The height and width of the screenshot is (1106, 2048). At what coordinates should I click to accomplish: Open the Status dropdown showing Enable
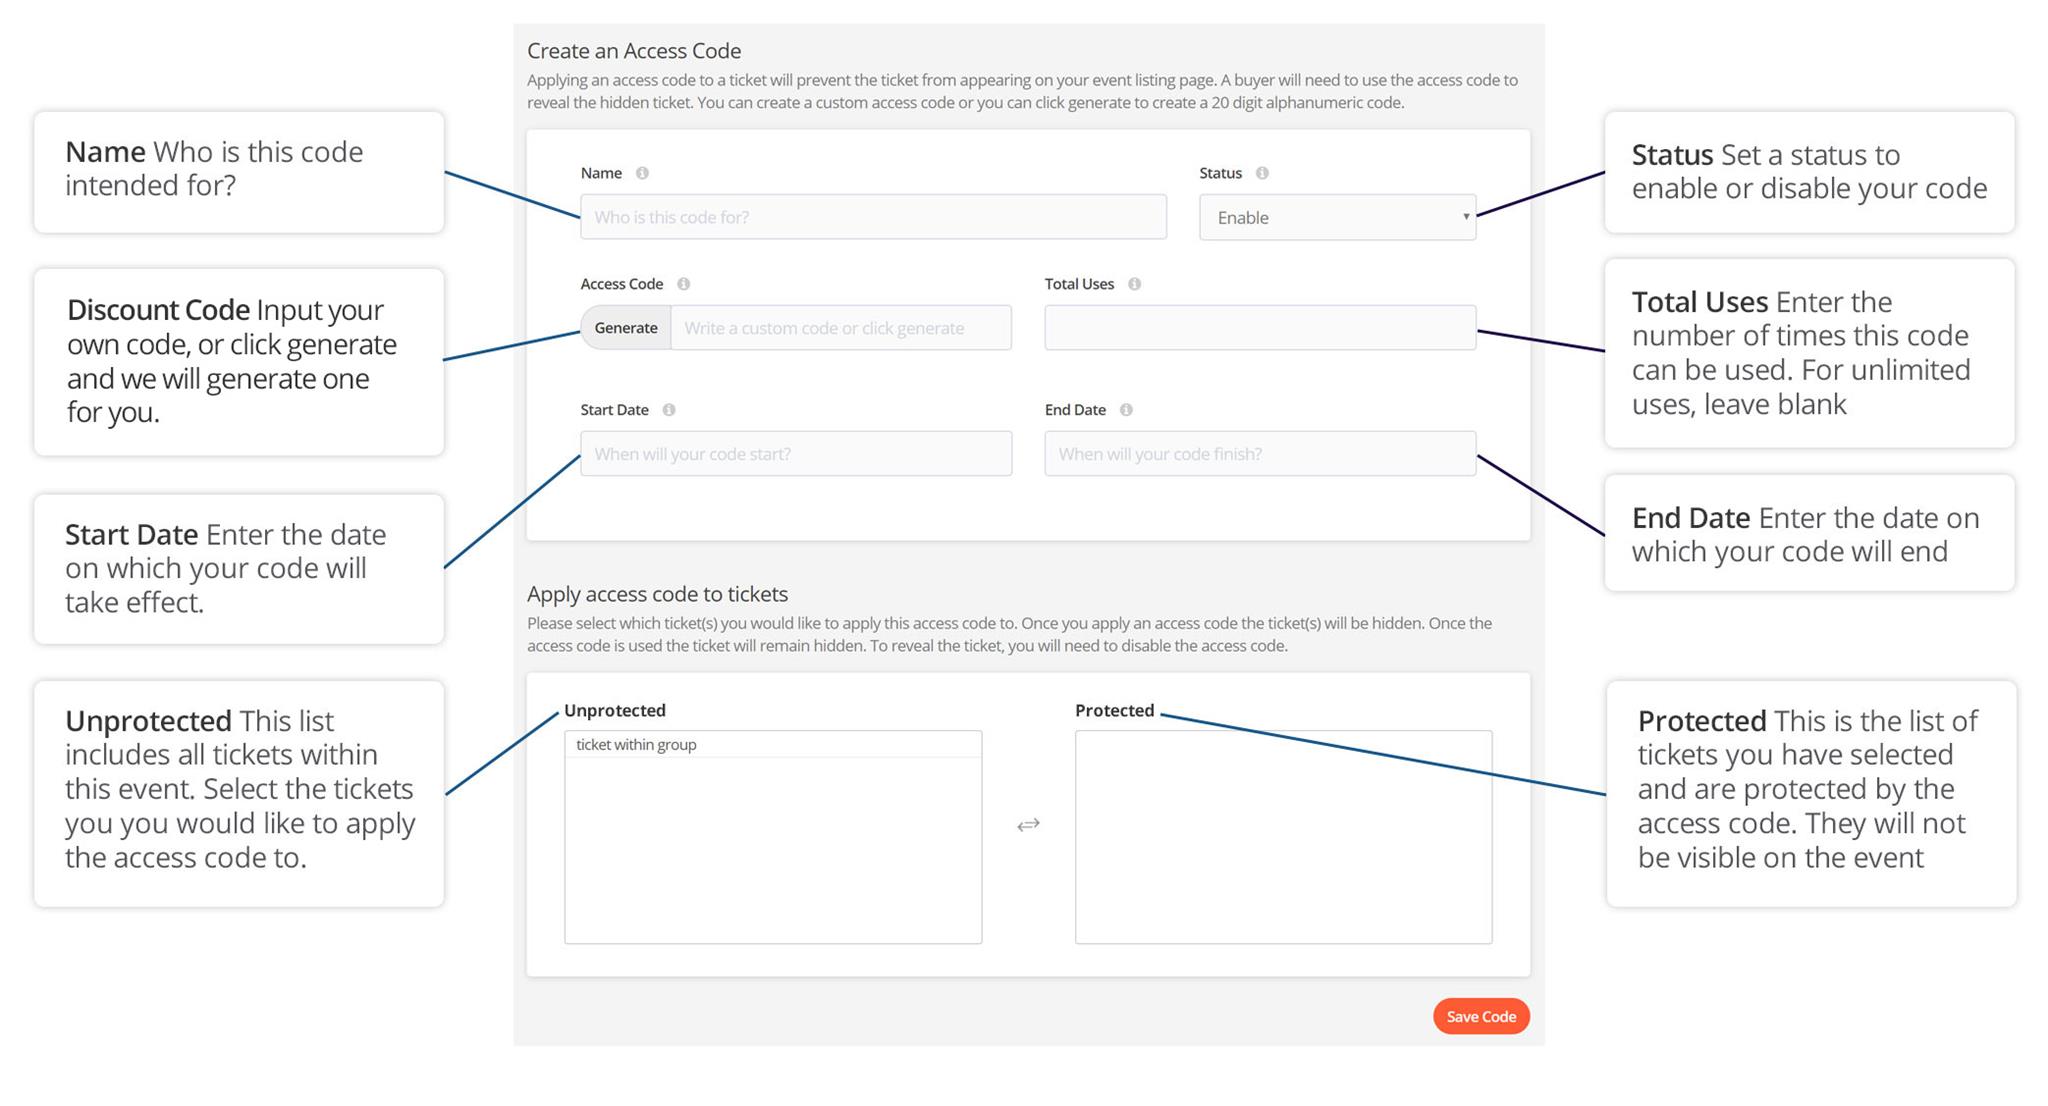(1336, 217)
